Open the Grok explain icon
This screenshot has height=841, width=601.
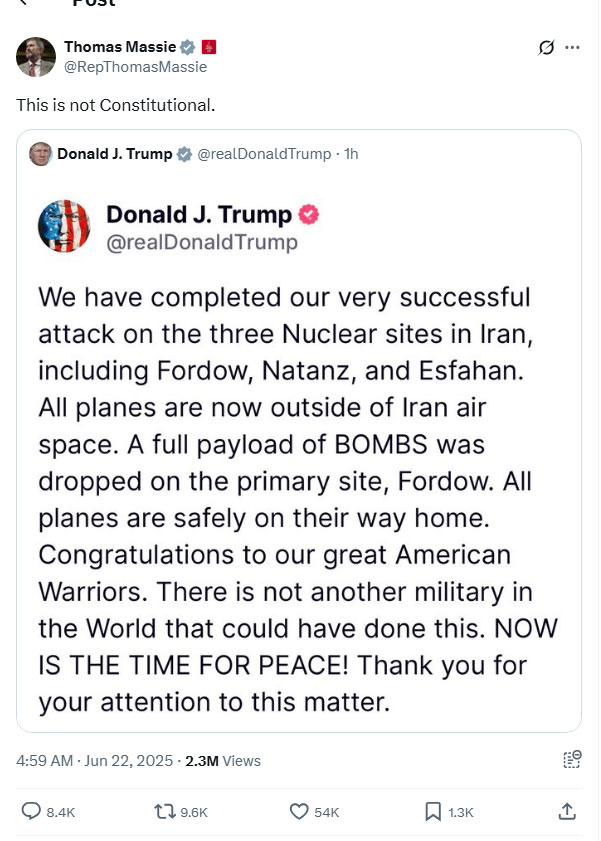coord(547,47)
